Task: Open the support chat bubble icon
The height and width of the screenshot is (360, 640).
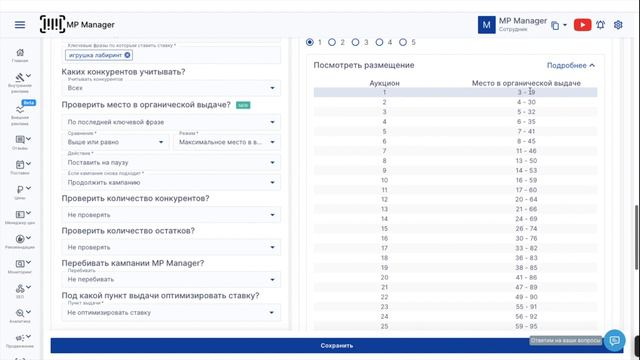Action: pyautogui.click(x=614, y=340)
